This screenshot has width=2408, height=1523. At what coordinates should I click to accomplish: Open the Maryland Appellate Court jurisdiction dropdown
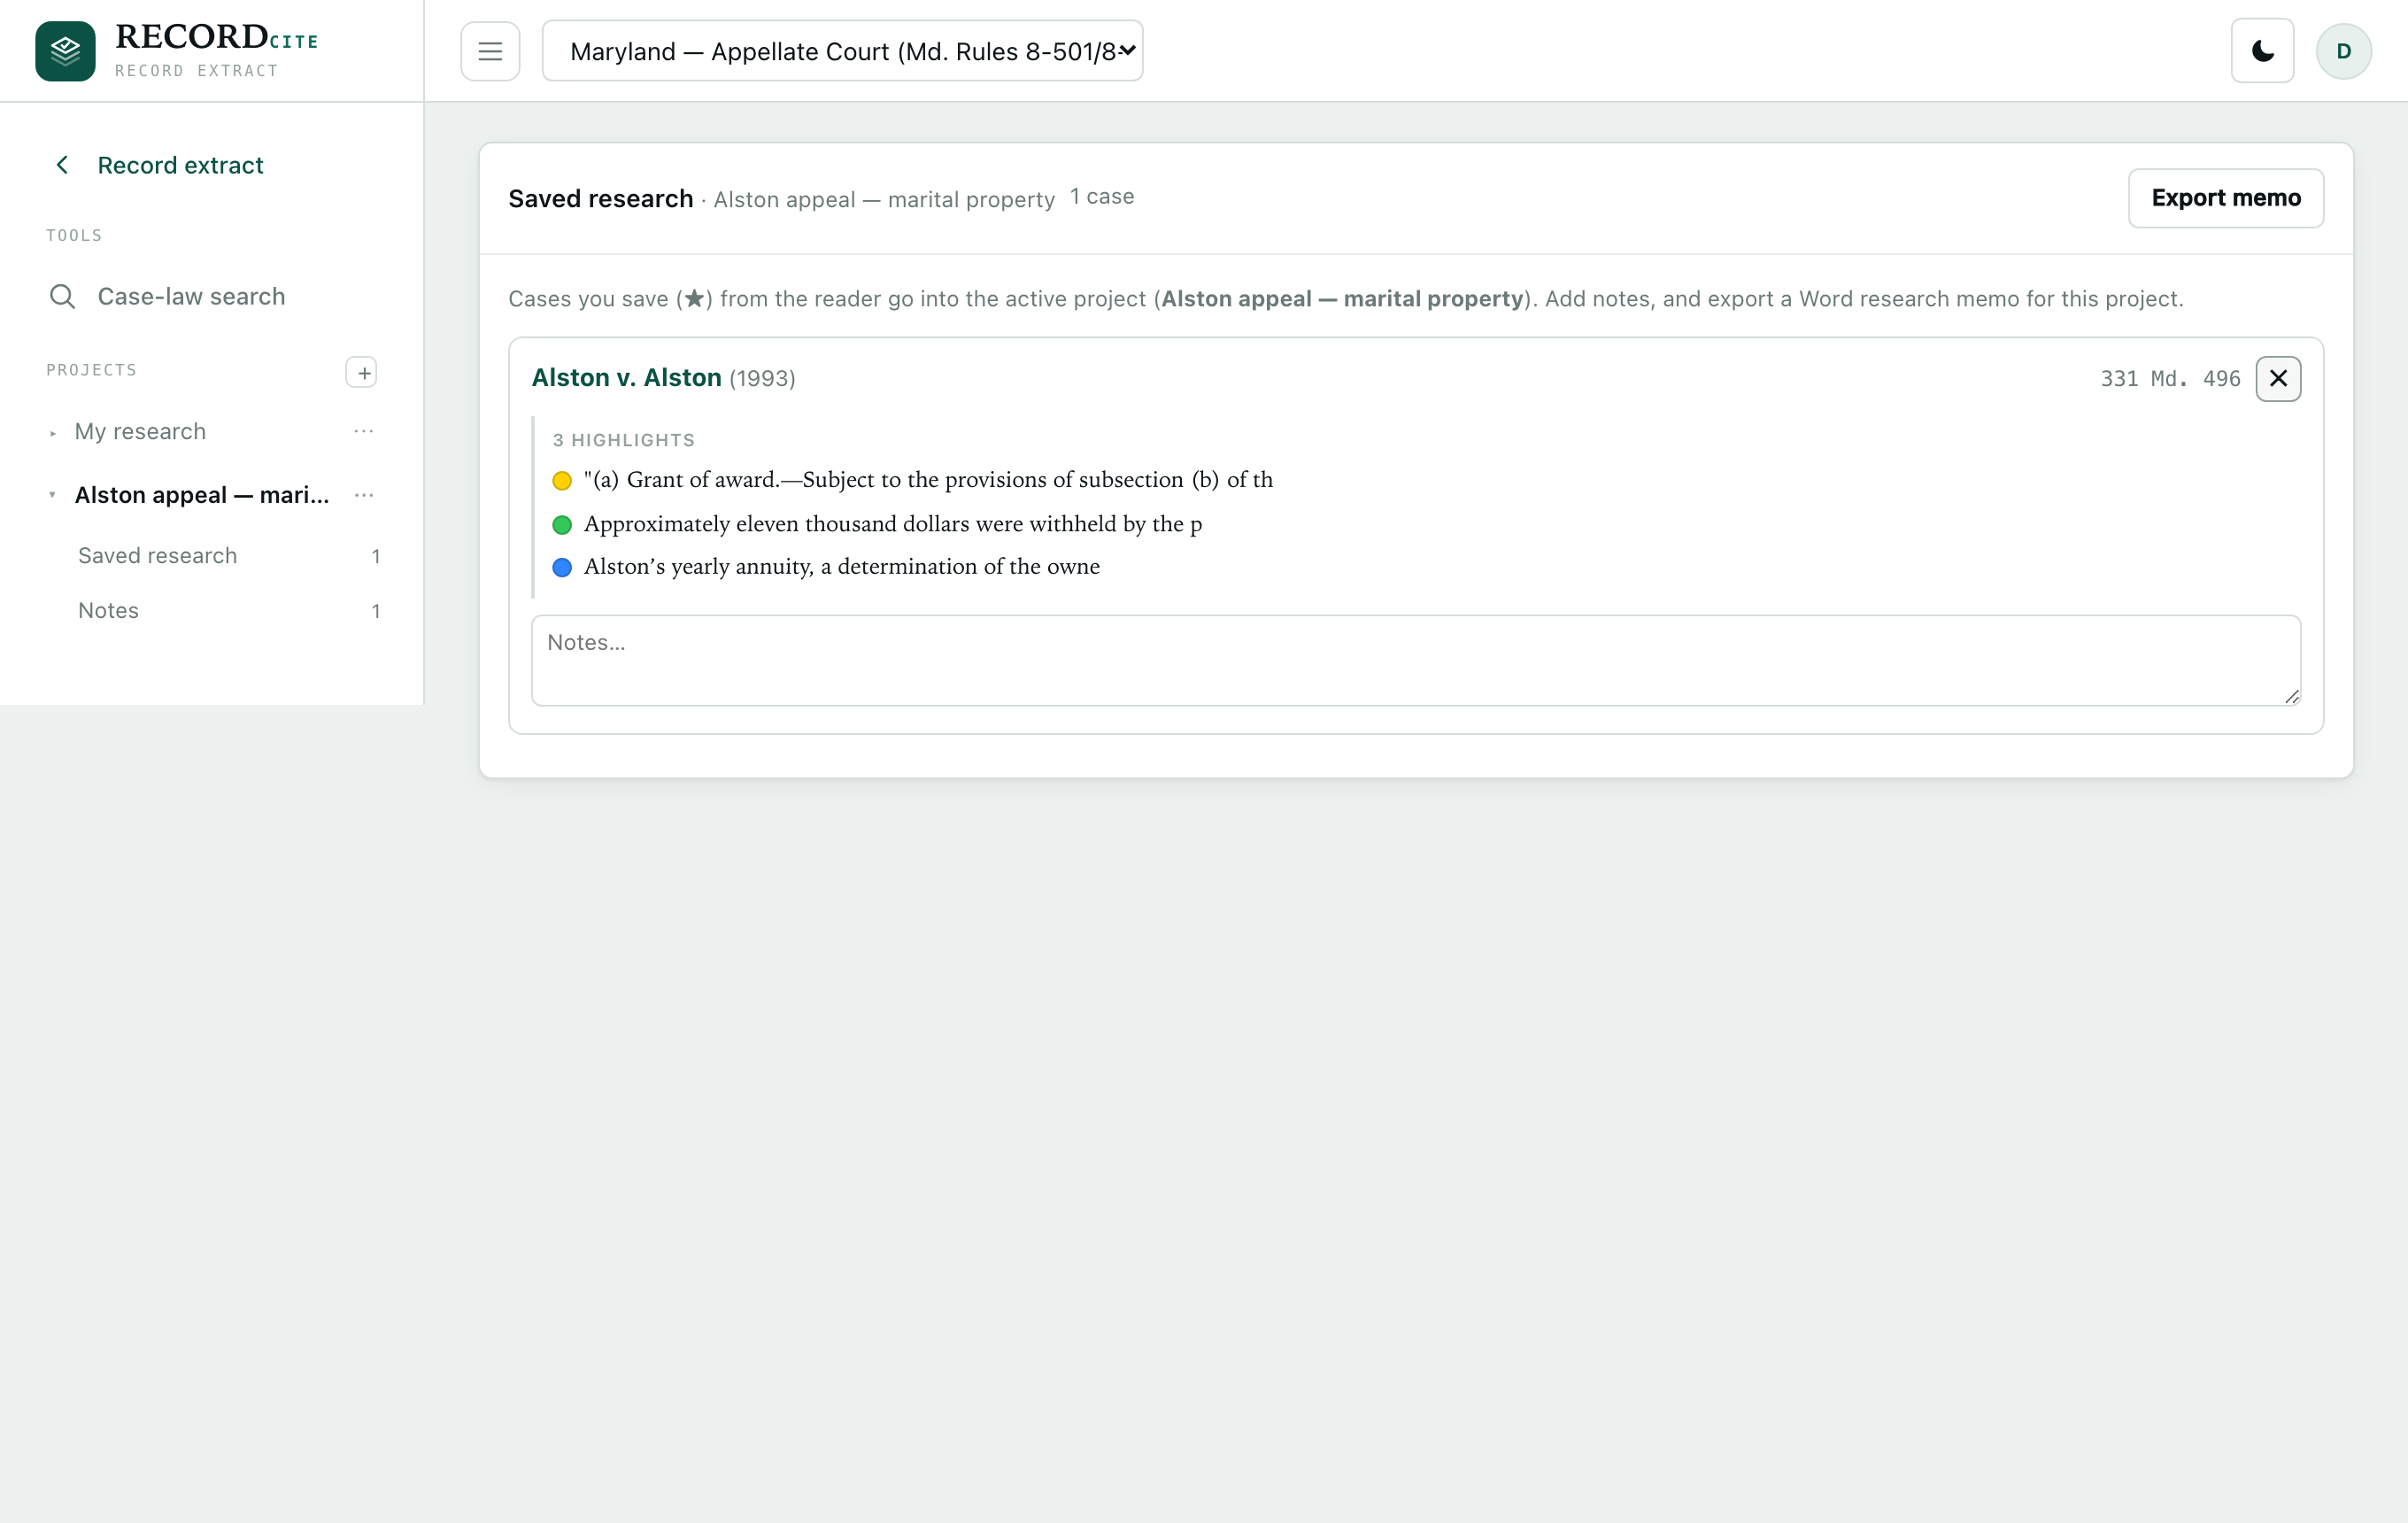[x=842, y=51]
